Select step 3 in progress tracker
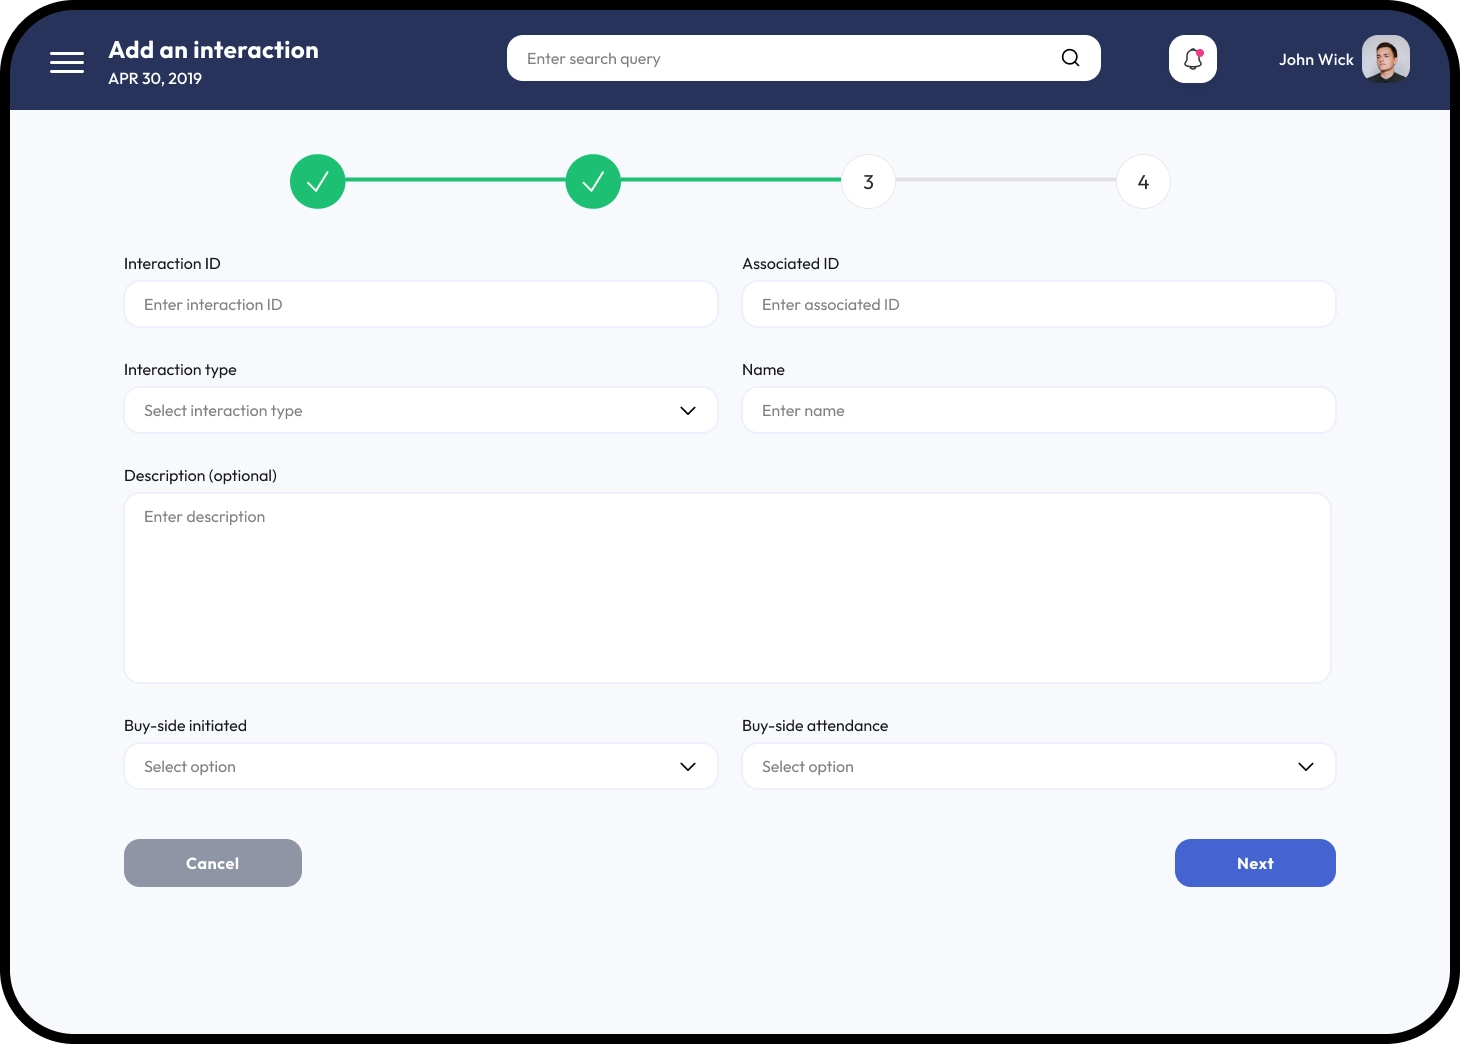The image size is (1460, 1044). tap(868, 182)
